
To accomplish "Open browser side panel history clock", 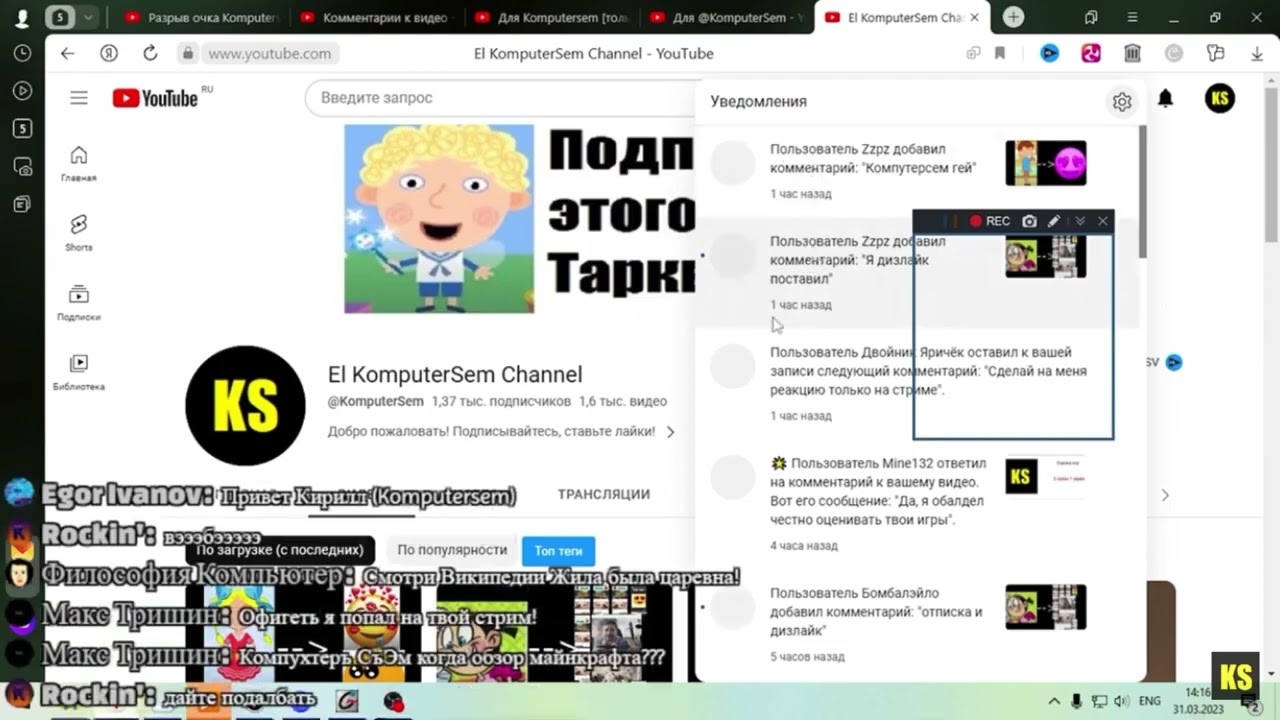I will click(22, 53).
